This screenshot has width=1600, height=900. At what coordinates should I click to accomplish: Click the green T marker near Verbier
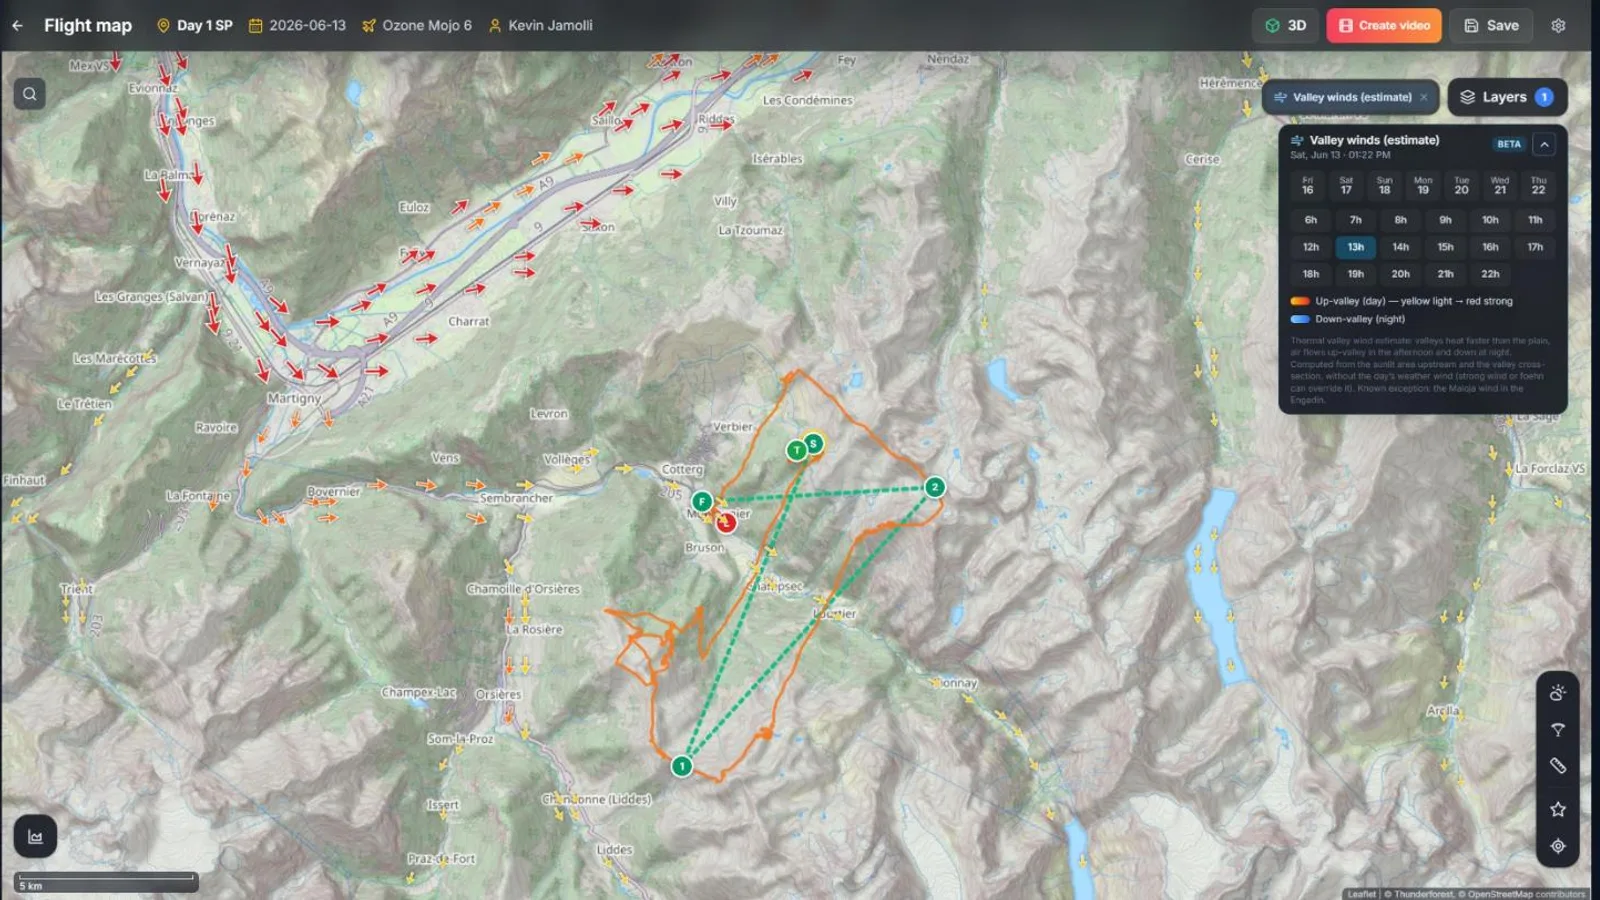[796, 450]
